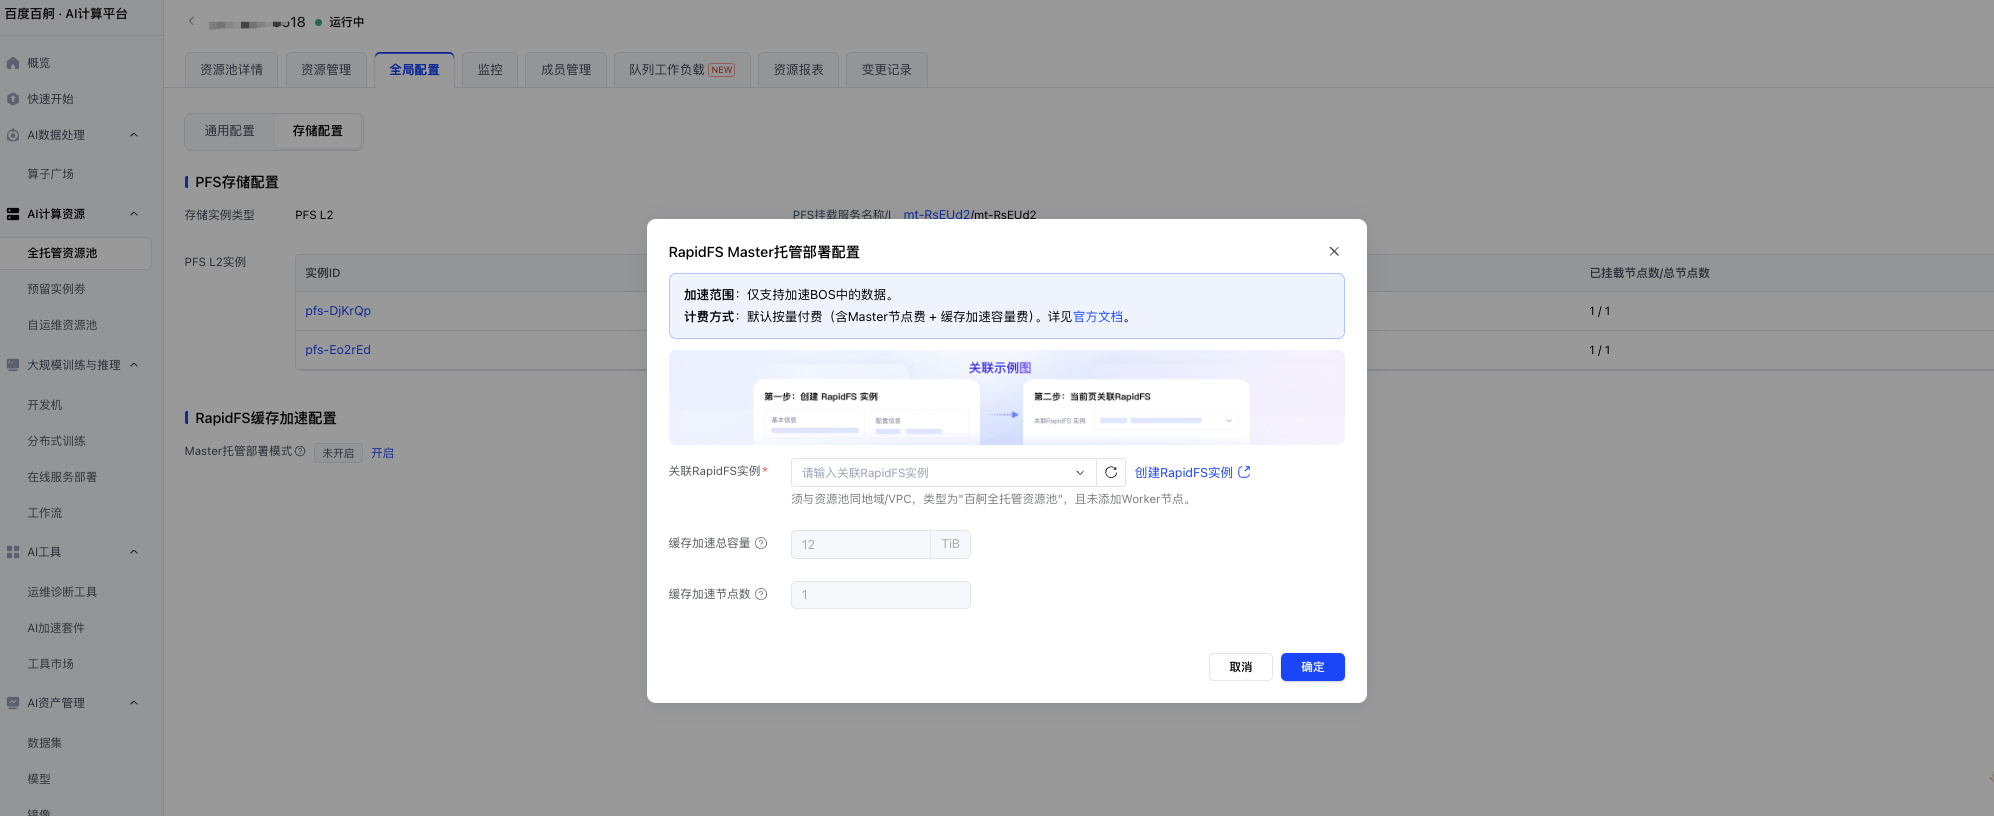Open 算子广场 in sidebar
1994x816 pixels.
coord(51,174)
